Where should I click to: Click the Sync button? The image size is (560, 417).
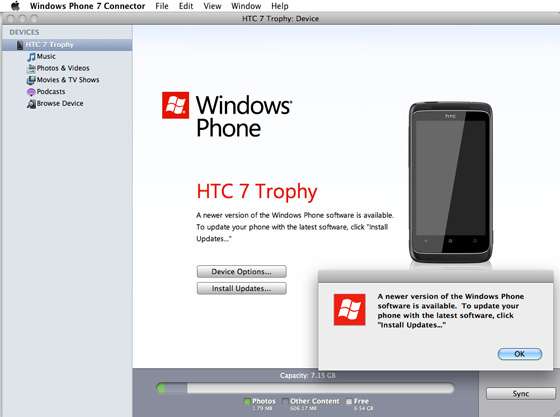521,393
